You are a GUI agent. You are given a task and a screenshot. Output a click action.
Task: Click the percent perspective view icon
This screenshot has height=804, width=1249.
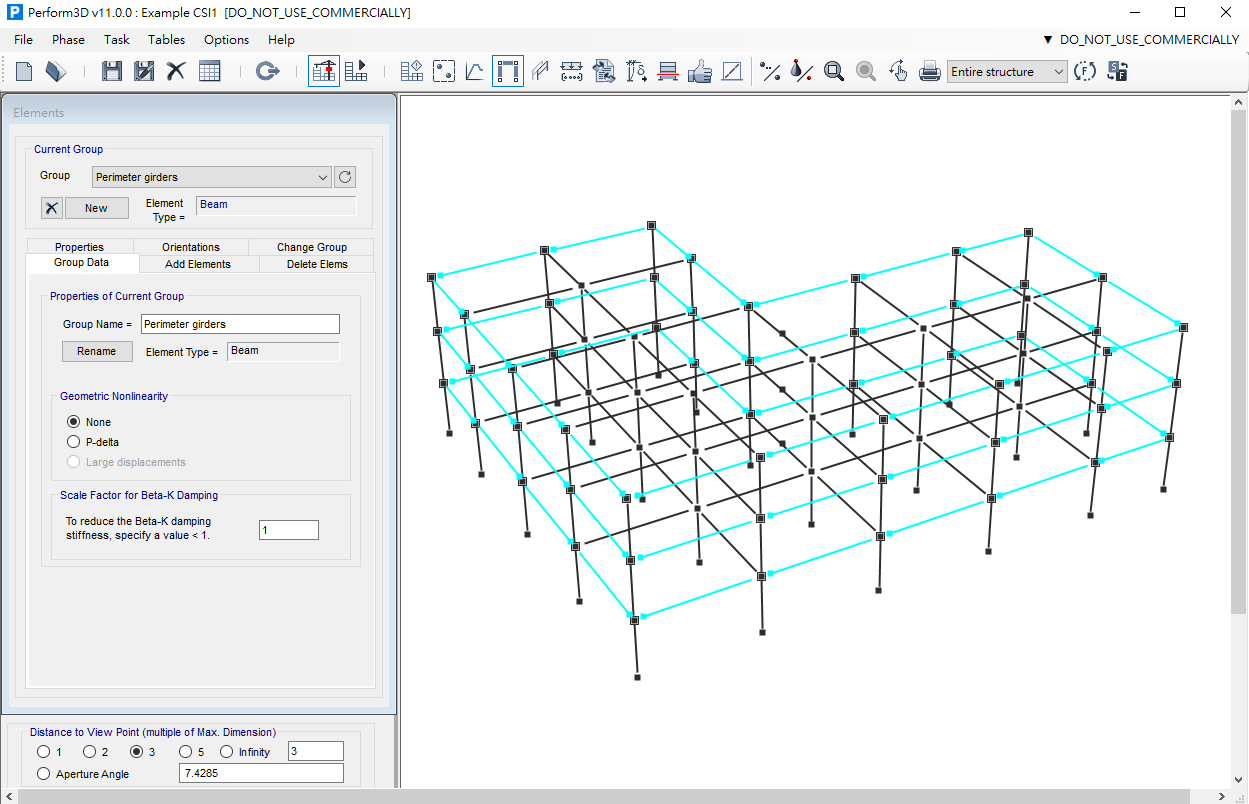pos(770,71)
